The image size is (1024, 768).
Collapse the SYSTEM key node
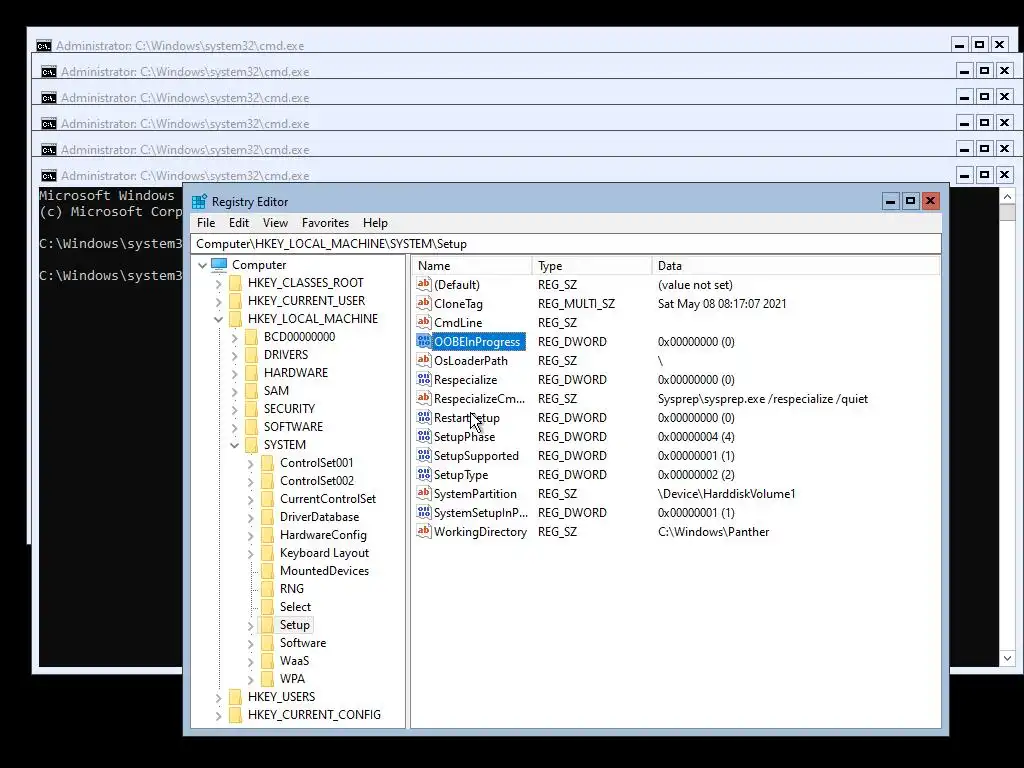(234, 445)
